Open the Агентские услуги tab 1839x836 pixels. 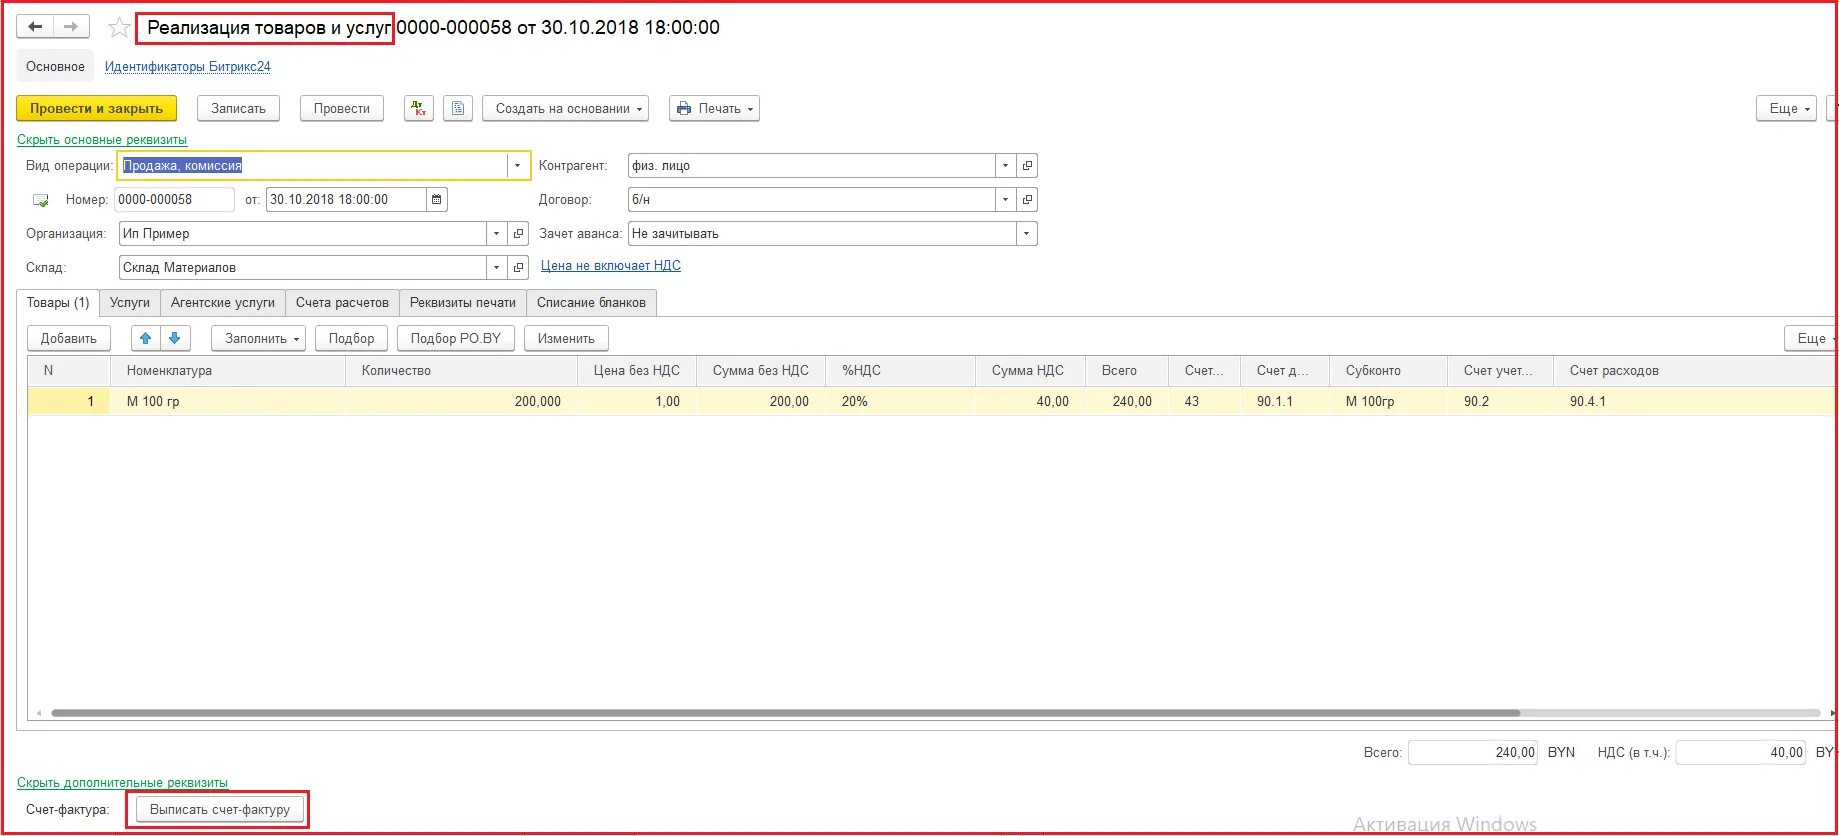coord(223,302)
